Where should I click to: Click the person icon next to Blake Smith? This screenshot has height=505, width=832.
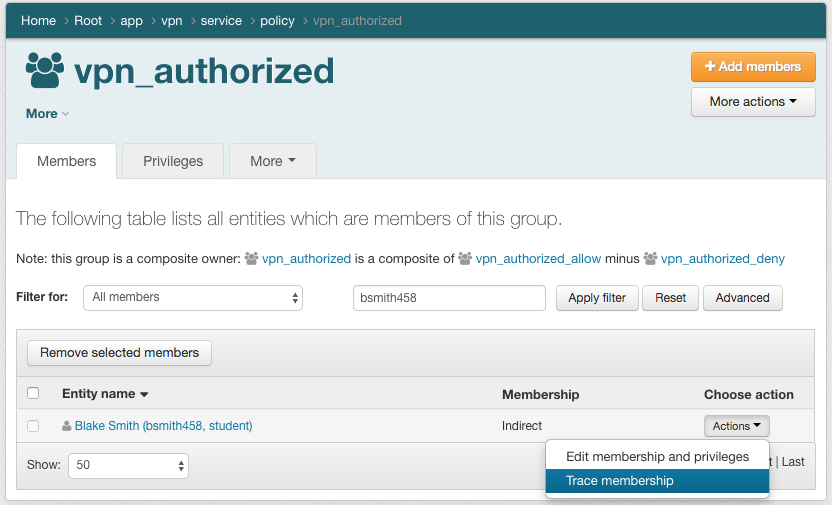(67, 426)
